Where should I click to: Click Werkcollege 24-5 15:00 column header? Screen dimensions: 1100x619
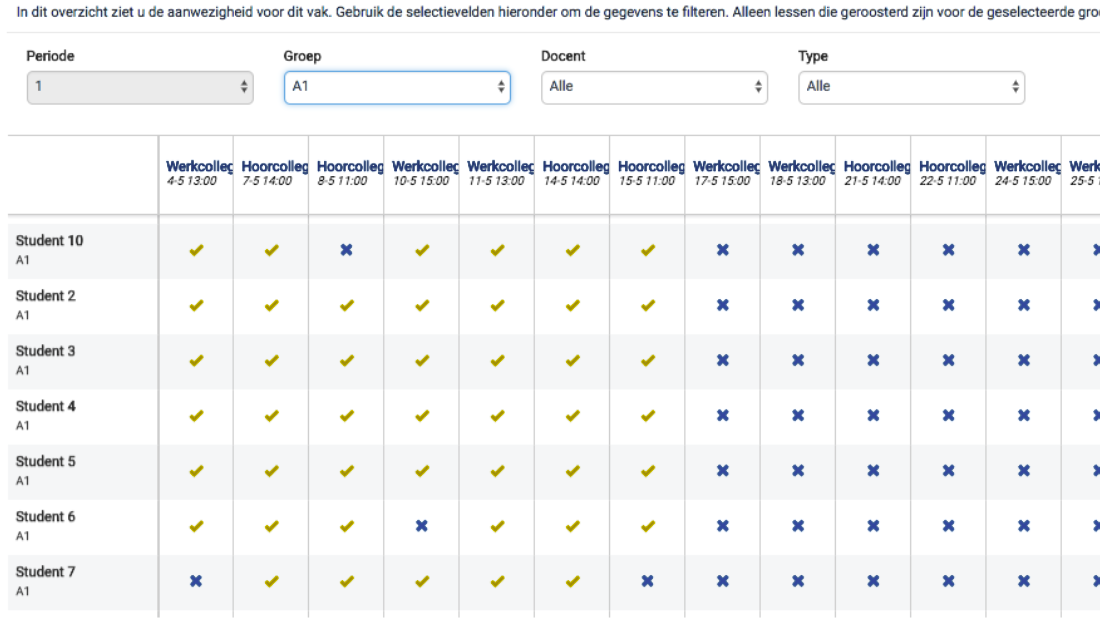(1027, 173)
